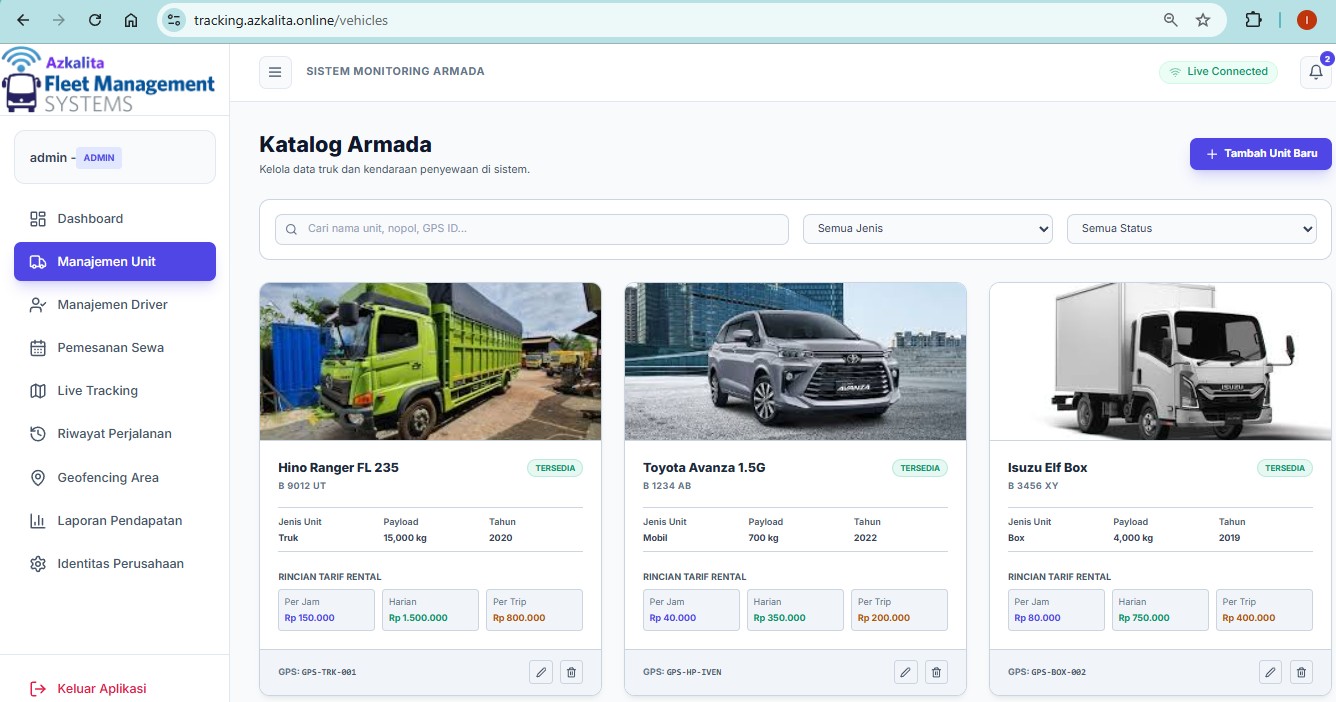The width and height of the screenshot is (1336, 702).
Task: Delete the Hino Ranger FL 235 unit
Action: coord(571,672)
